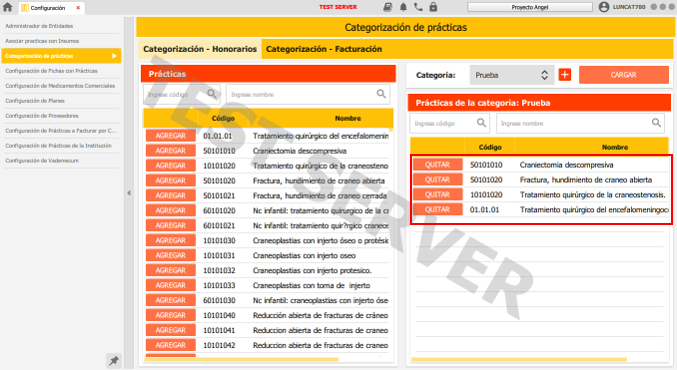Open Administrador de Entidades menu item
The width and height of the screenshot is (677, 370).
pyautogui.click(x=60, y=26)
